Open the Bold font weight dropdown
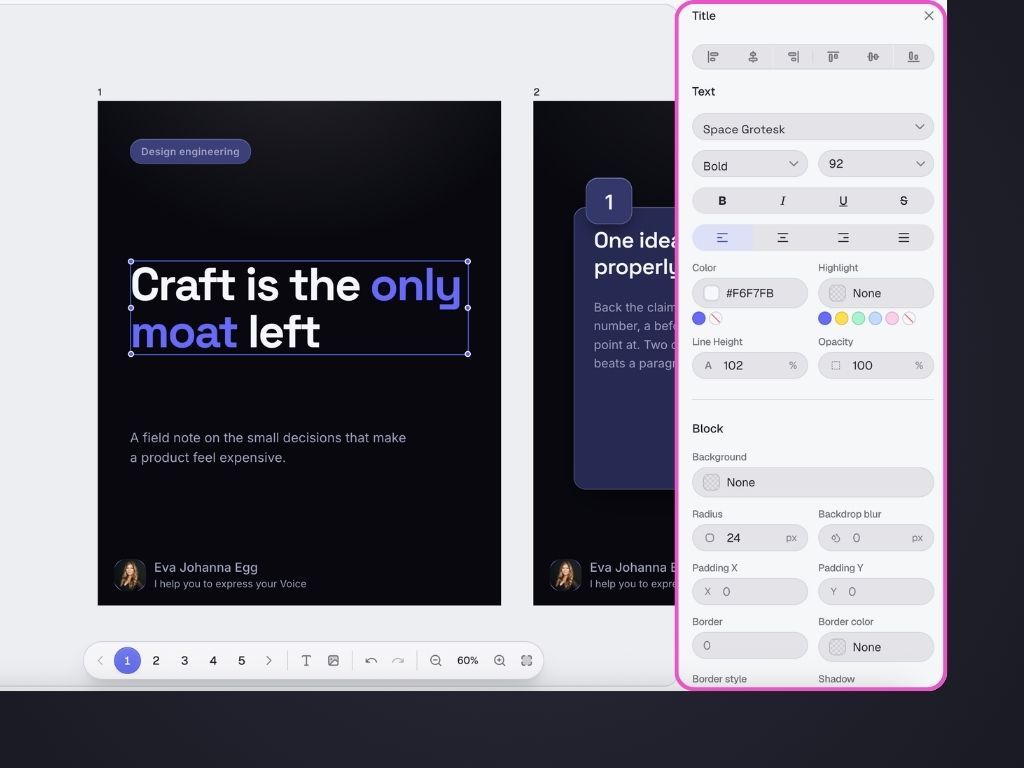1024x768 pixels. (750, 164)
